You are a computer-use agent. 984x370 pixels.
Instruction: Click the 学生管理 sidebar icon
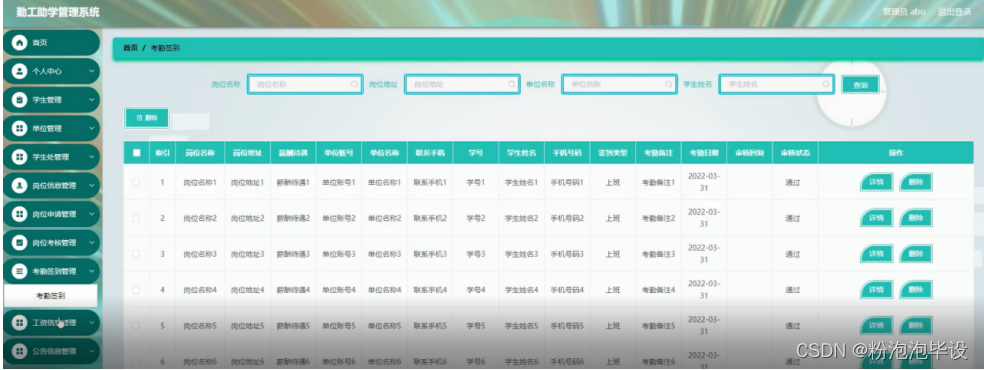[x=19, y=100]
